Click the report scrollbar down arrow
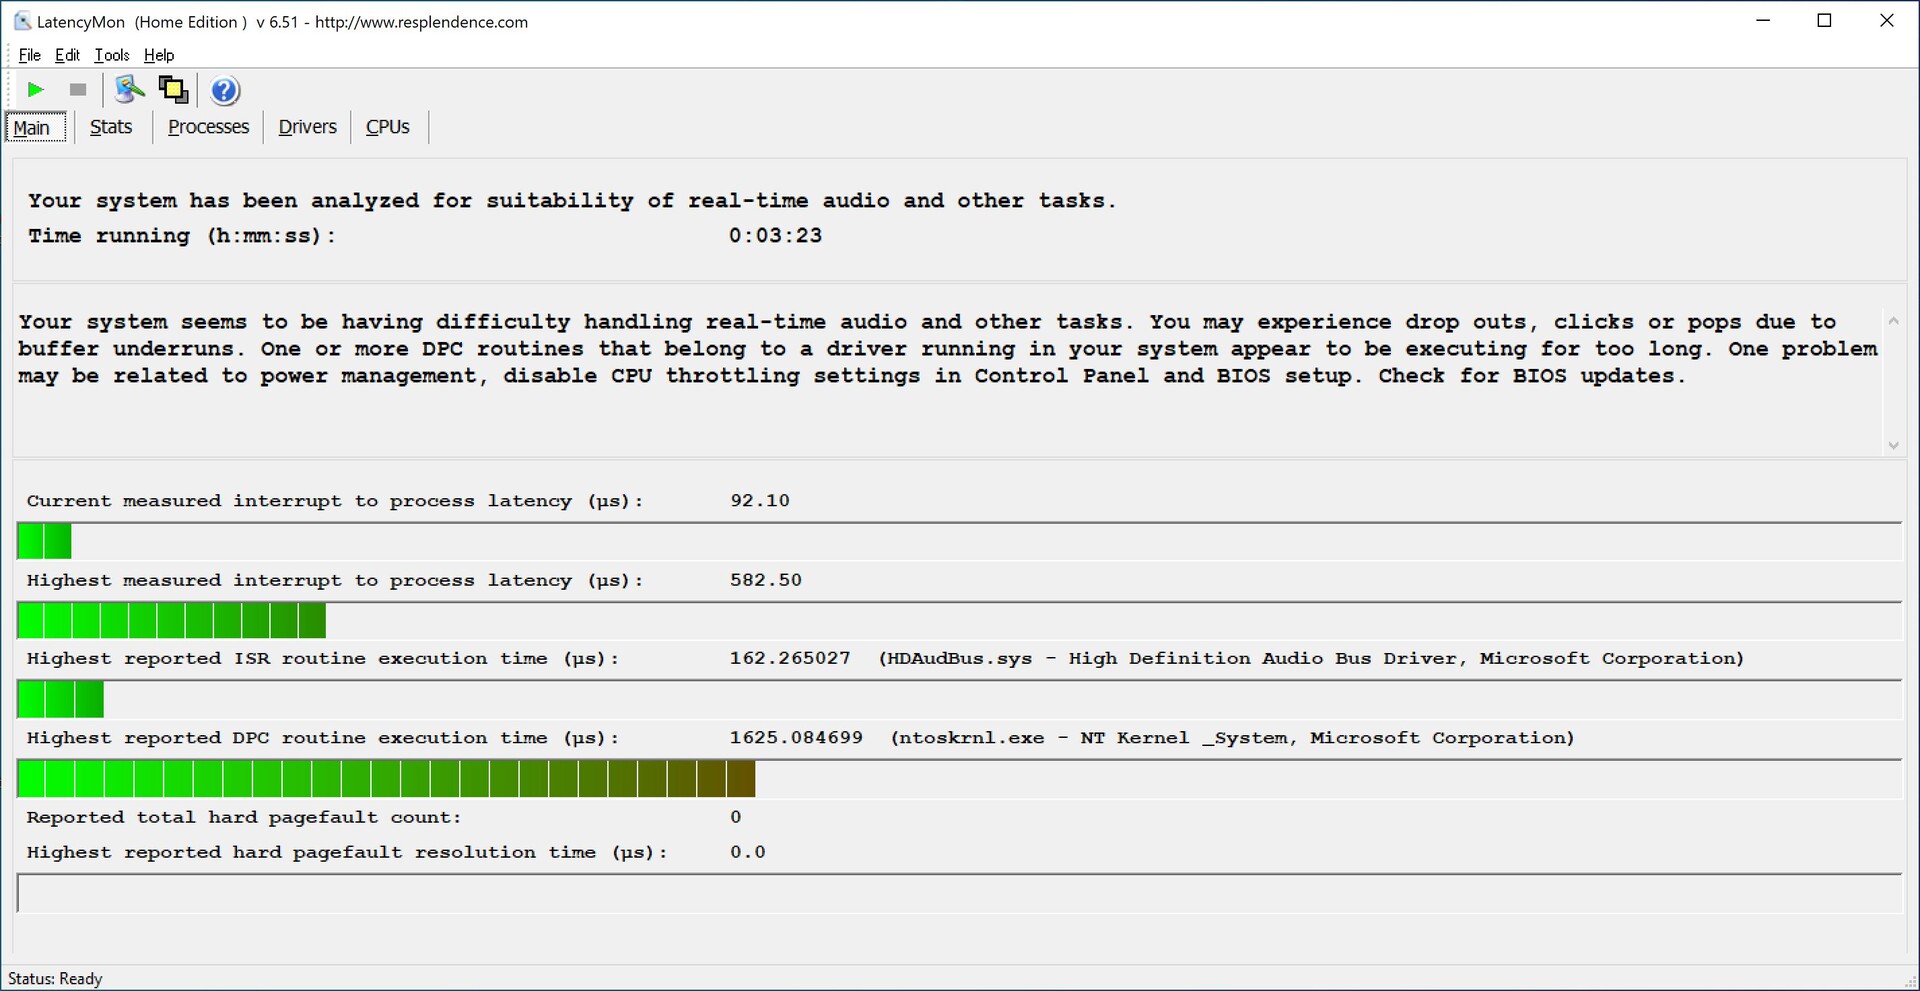Image resolution: width=1920 pixels, height=991 pixels. (1893, 445)
